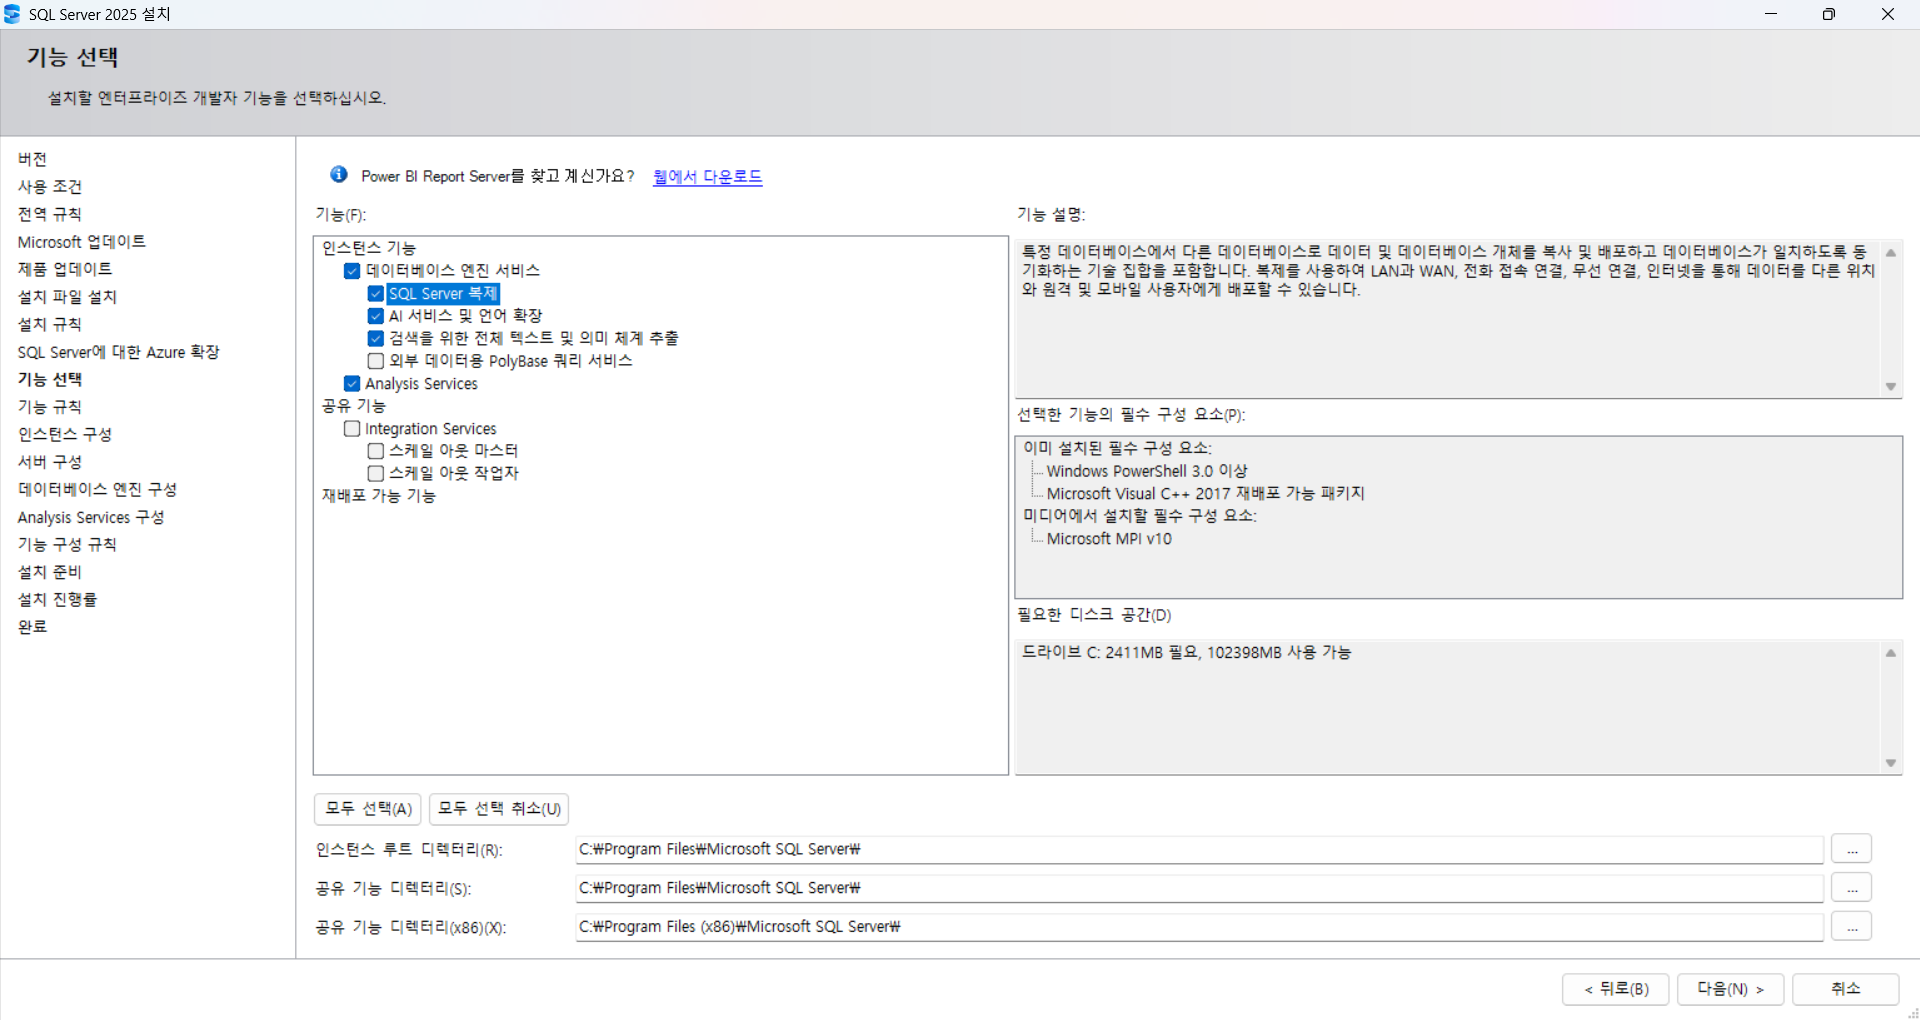
Task: Click the 공유 기능 디렉터리(x86) path field
Action: pos(1199,927)
